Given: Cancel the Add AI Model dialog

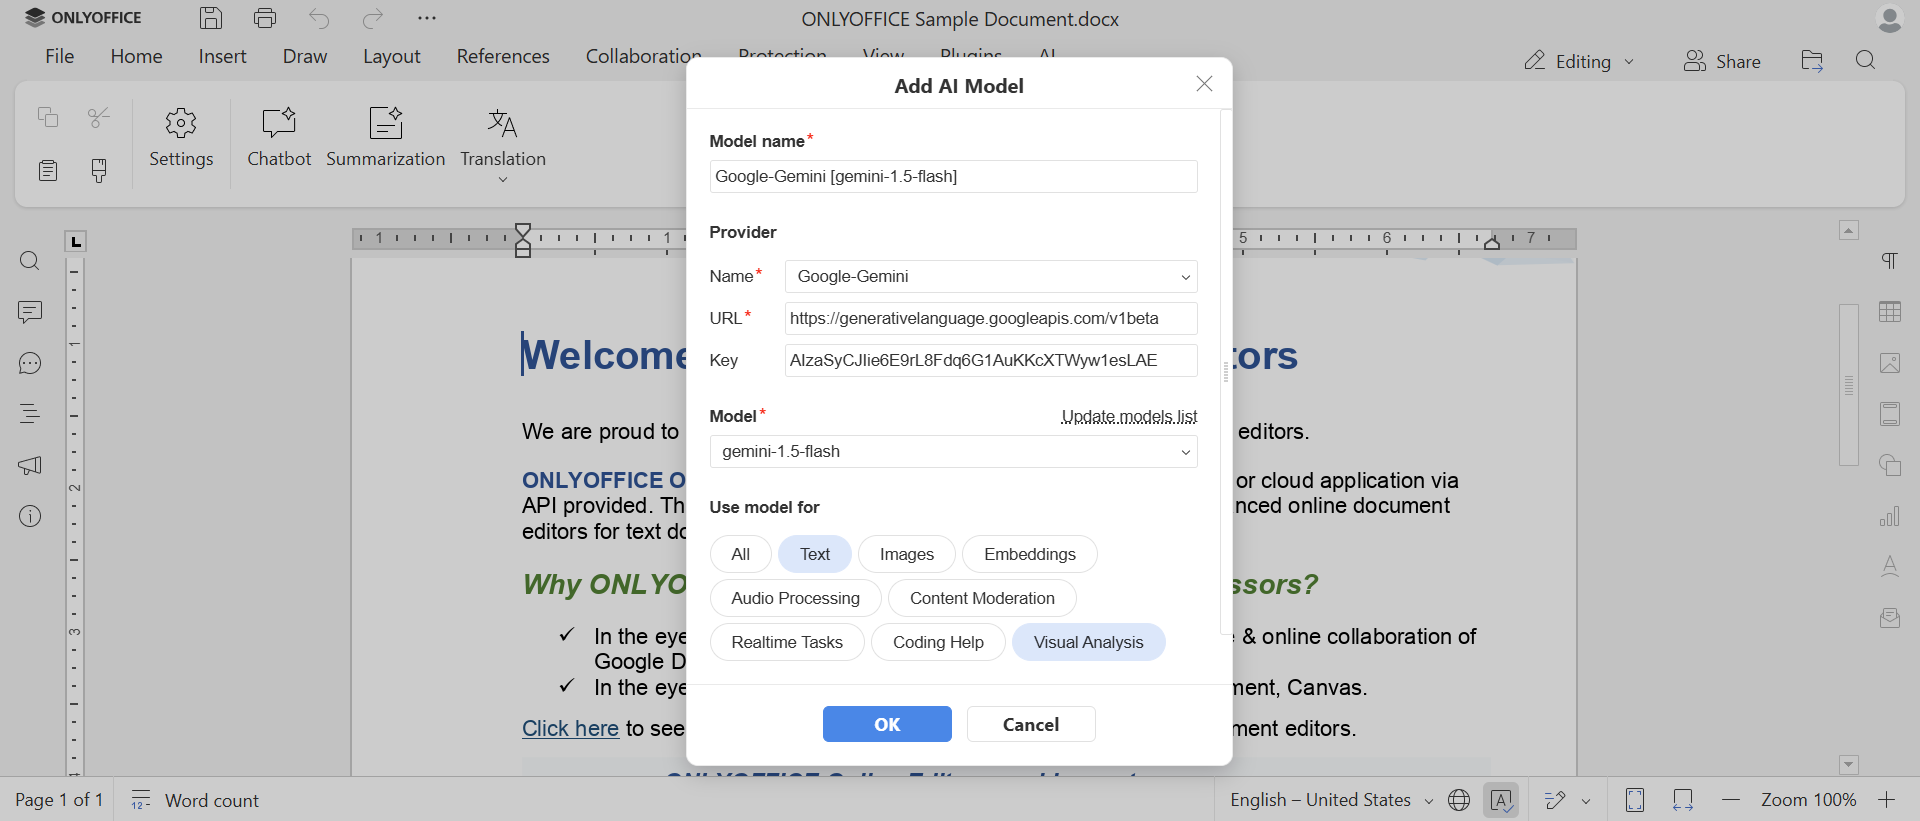Looking at the screenshot, I should [x=1031, y=724].
